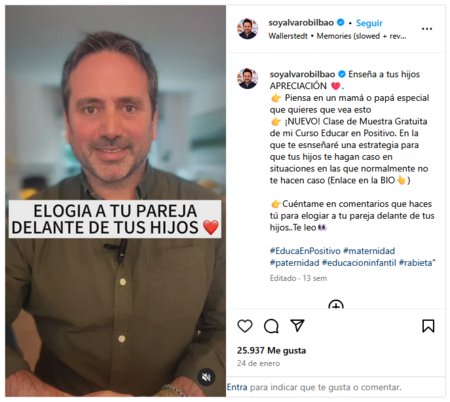Follow the account via Seguir
Screen dimensions: 450x402
[x=369, y=23]
